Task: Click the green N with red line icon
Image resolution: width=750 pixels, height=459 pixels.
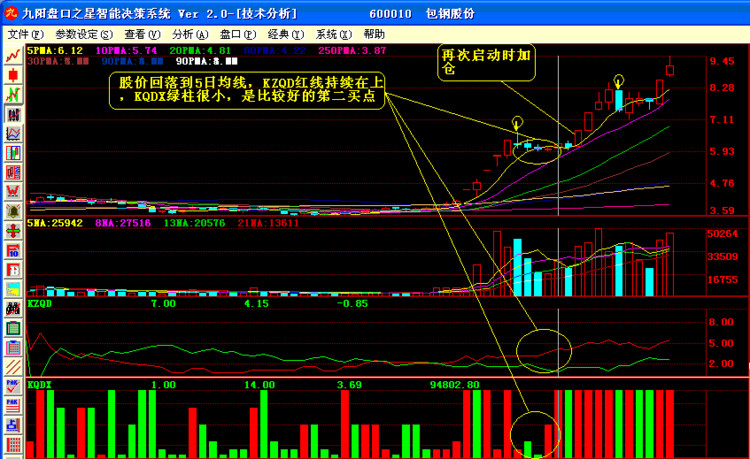Action: pos(13,95)
